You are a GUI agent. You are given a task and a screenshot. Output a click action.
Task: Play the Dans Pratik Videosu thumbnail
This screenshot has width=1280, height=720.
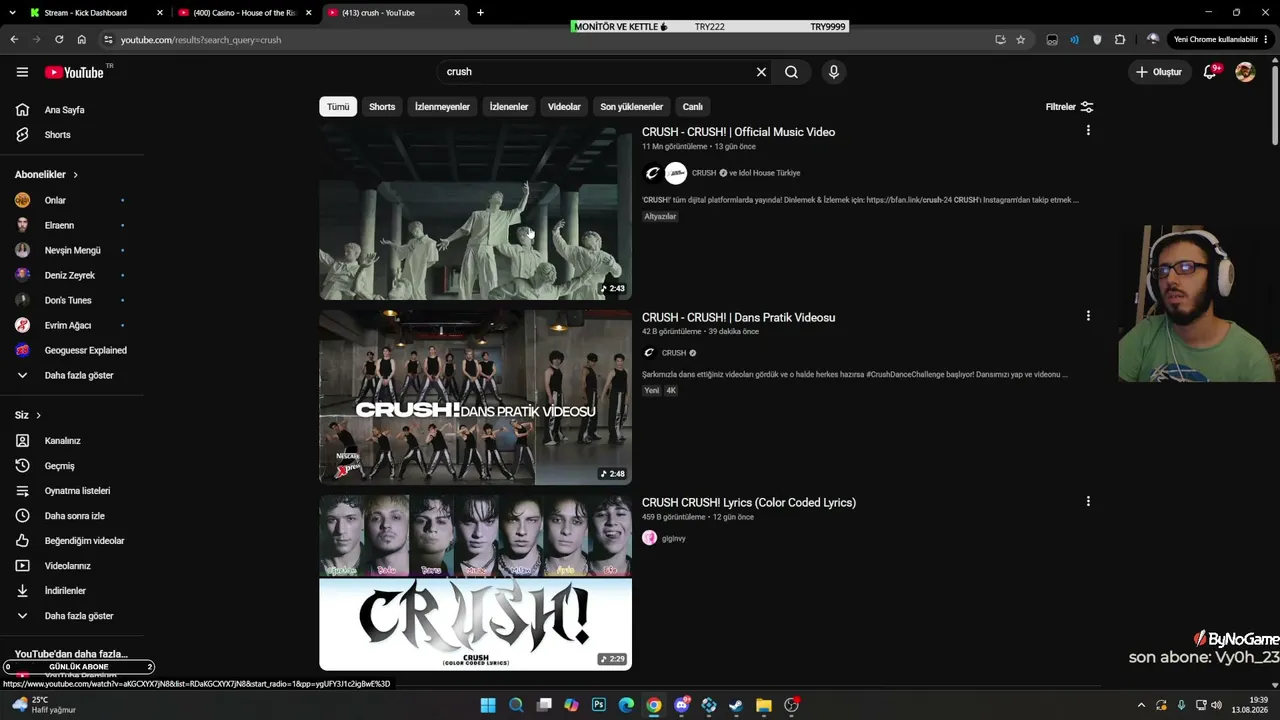tap(475, 397)
